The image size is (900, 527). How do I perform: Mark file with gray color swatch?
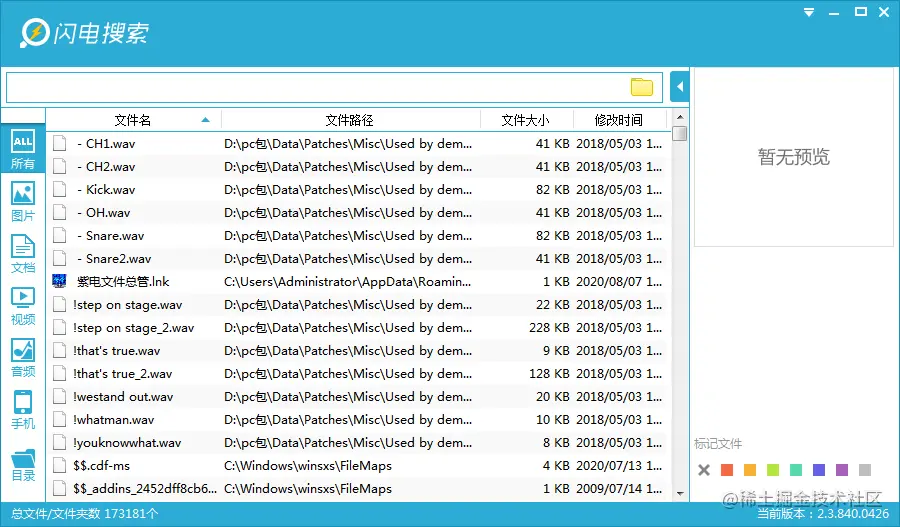[x=865, y=470]
